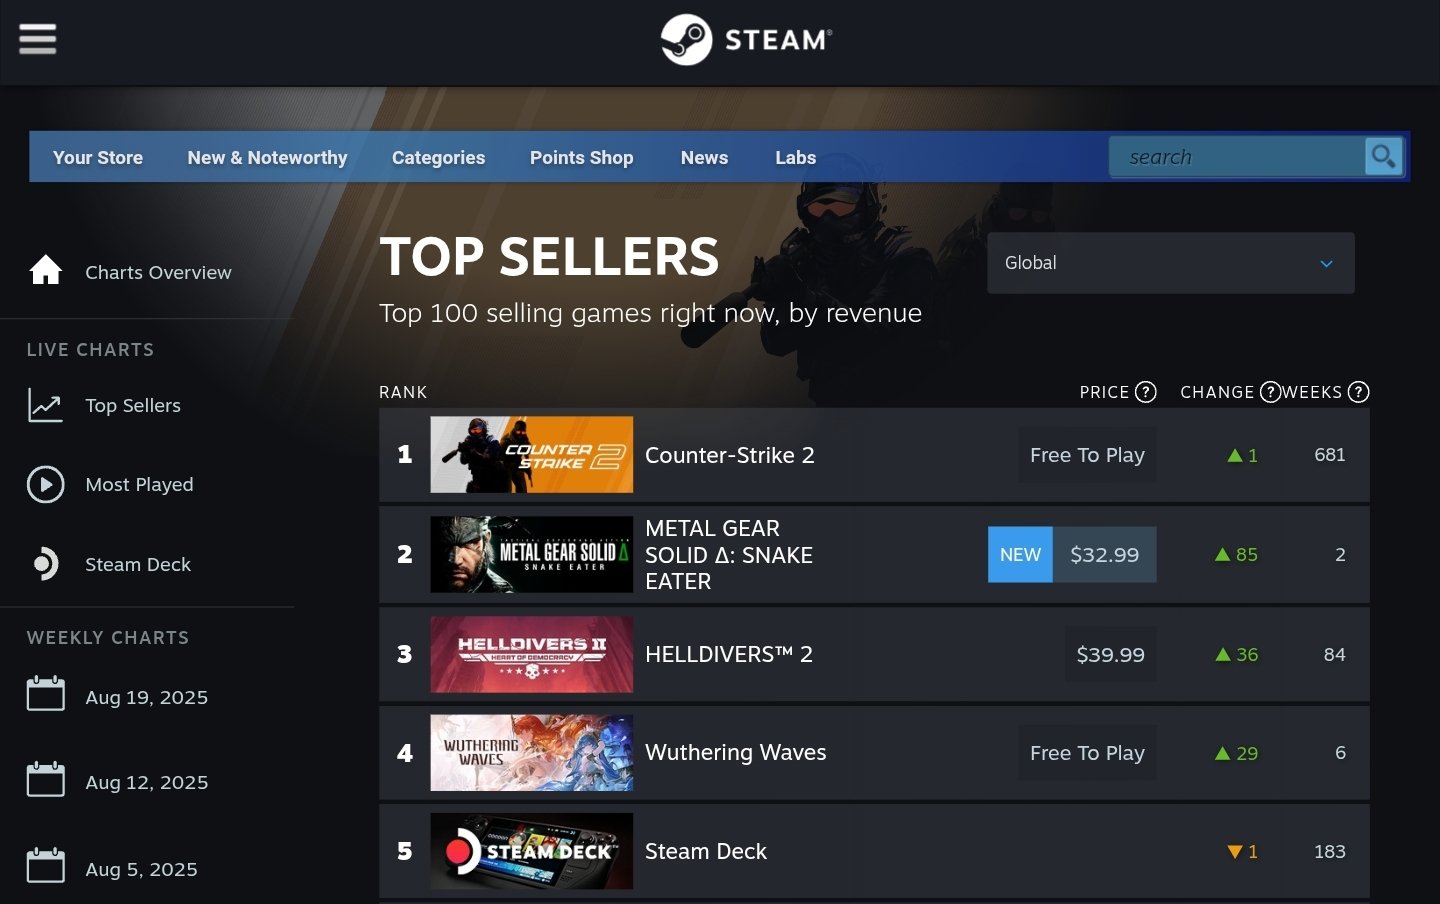The image size is (1440, 904).
Task: Click the Steam logo
Action: click(746, 40)
